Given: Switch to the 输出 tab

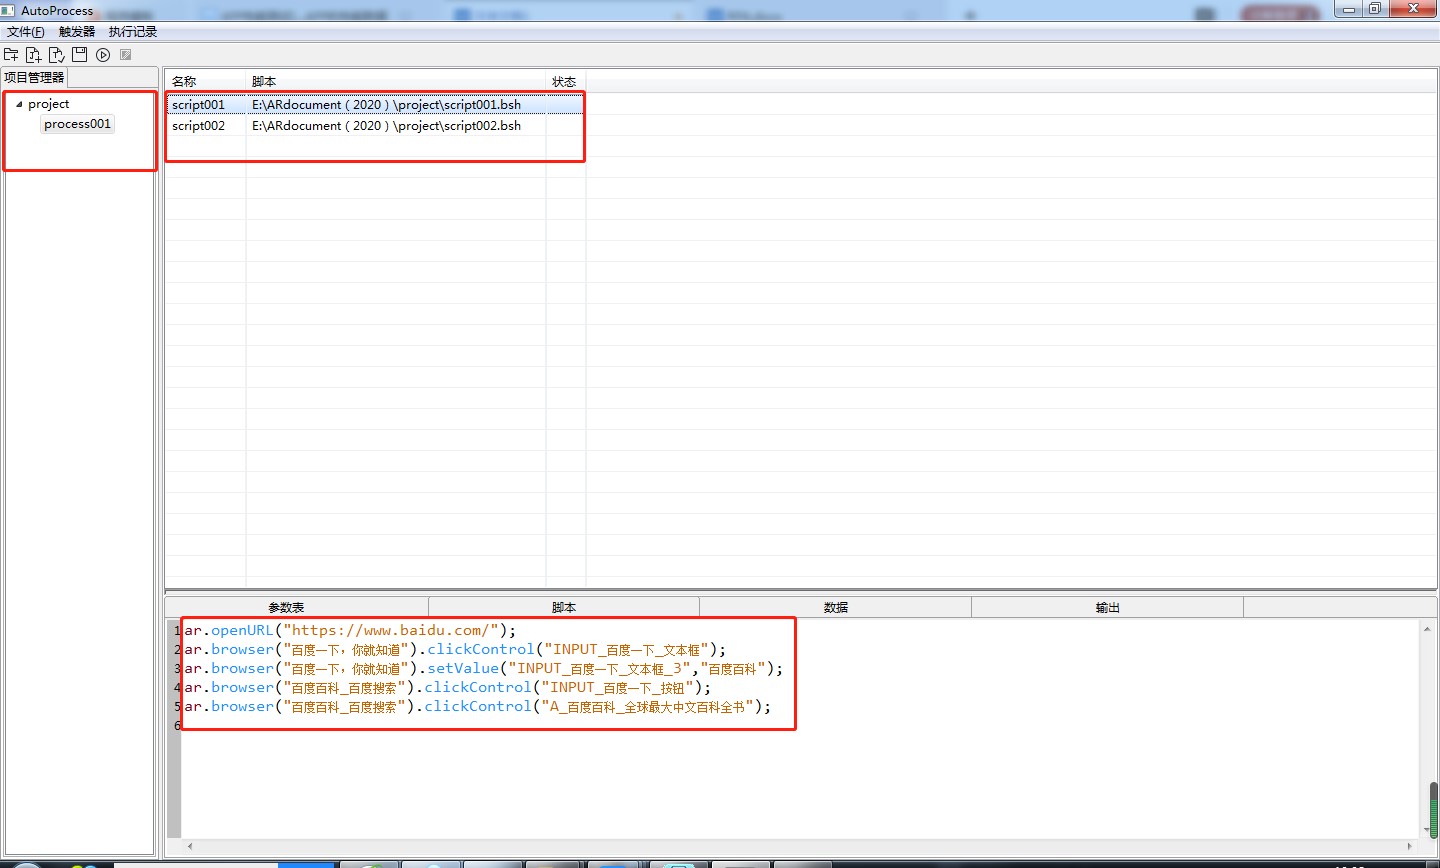Looking at the screenshot, I should [x=1107, y=607].
